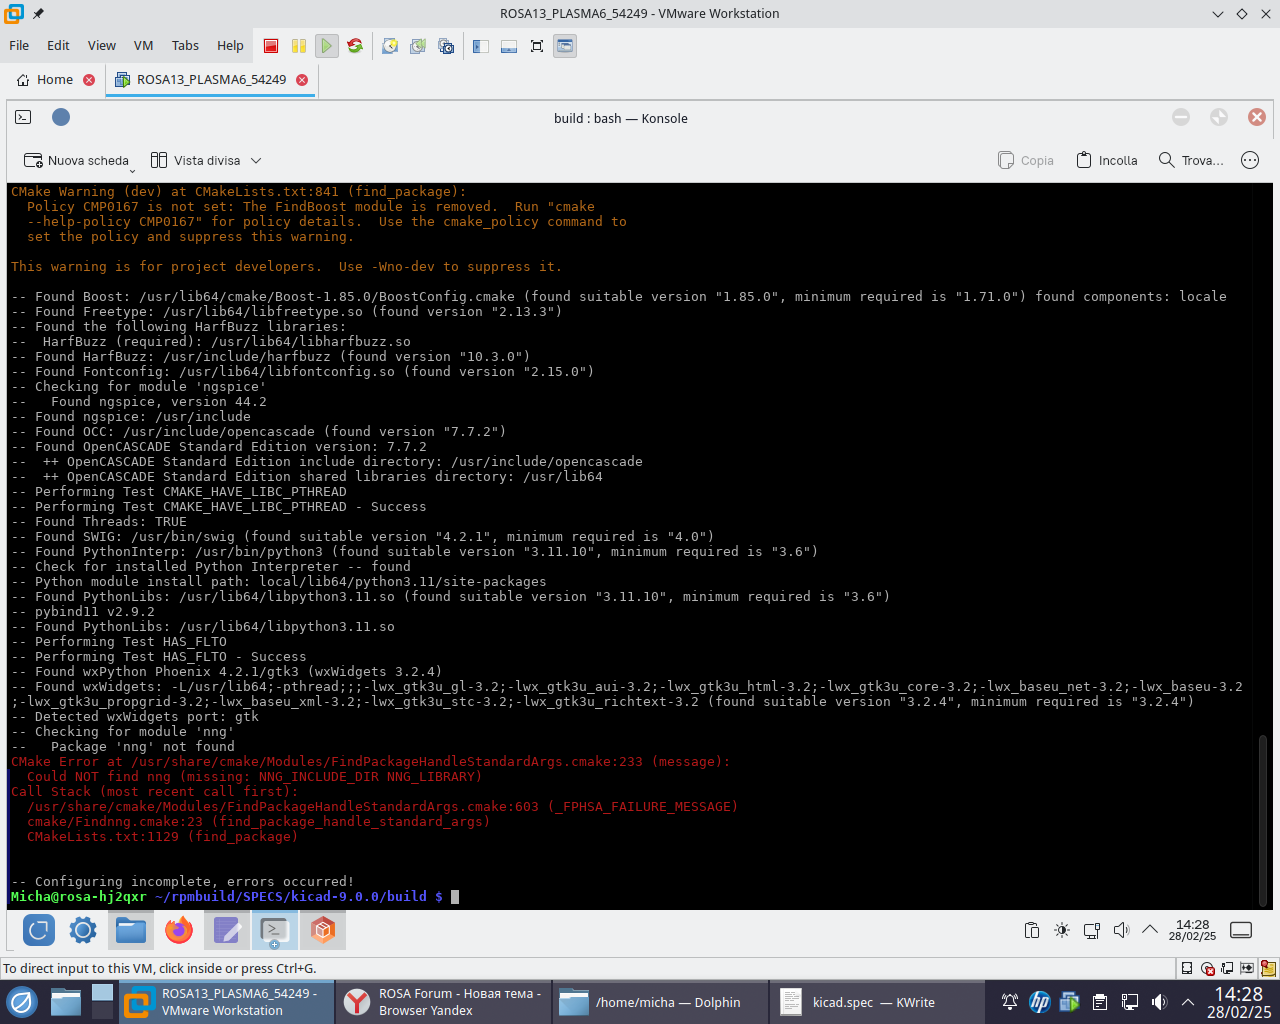Open the VM menu
The height and width of the screenshot is (1024, 1280).
tap(143, 45)
